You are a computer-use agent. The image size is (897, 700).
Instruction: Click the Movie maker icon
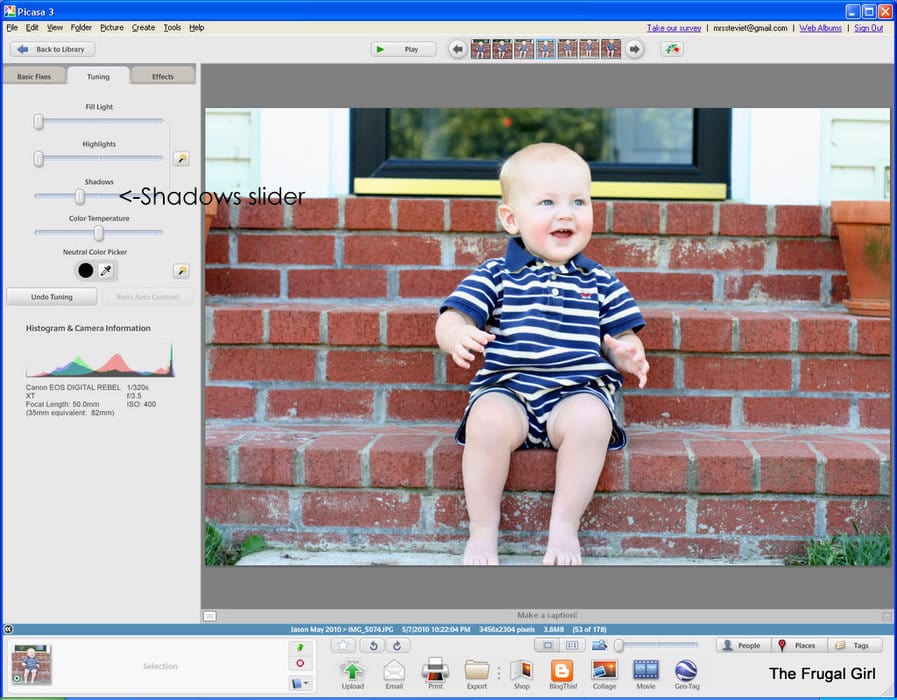[646, 670]
